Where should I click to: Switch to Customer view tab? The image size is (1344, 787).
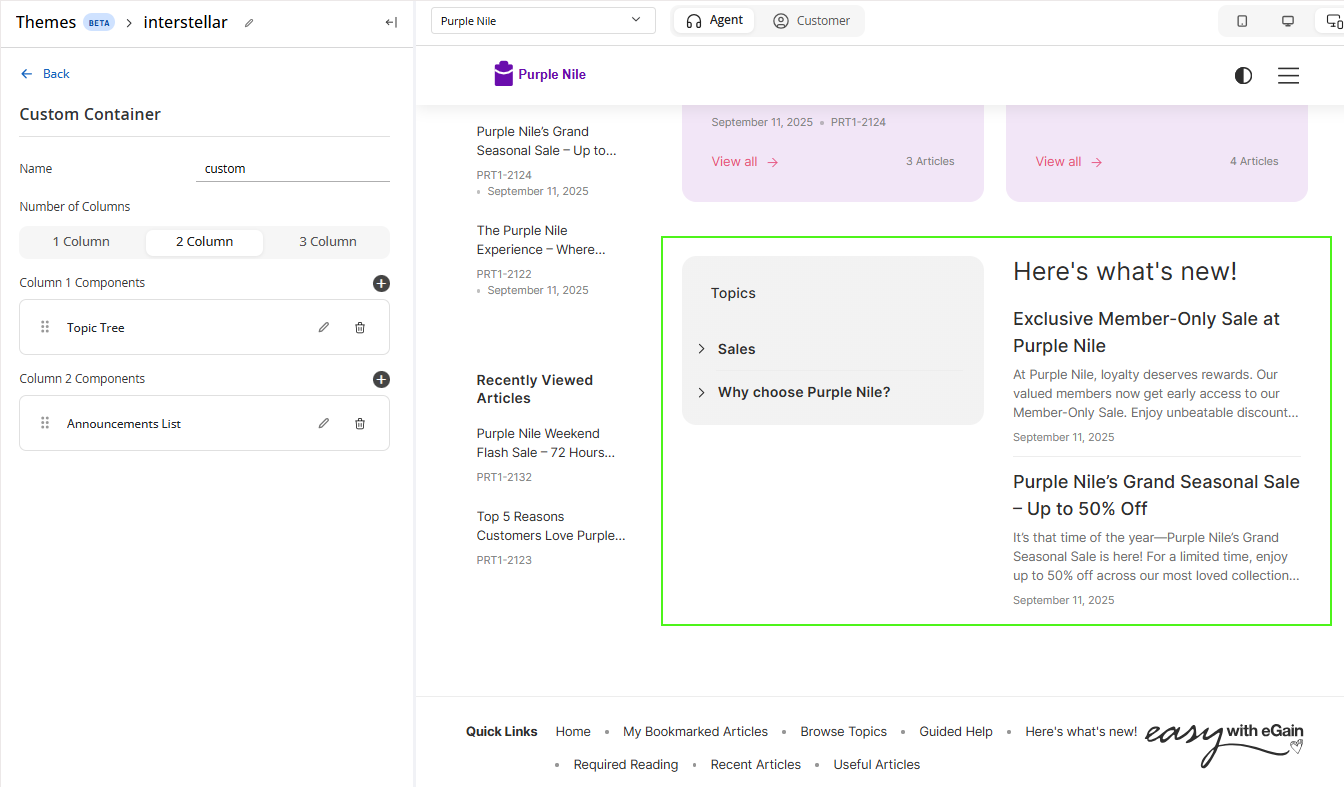pos(811,21)
